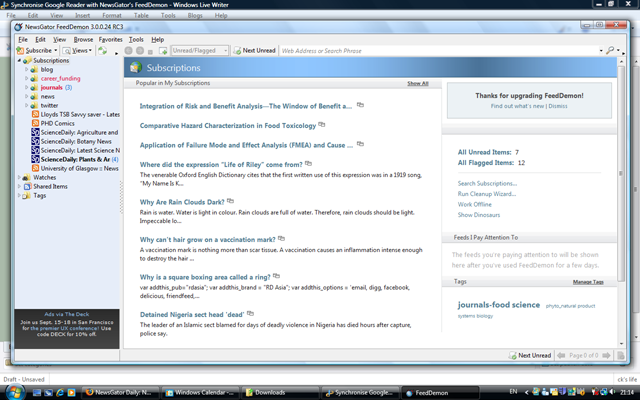Open the Subscribe dropdown arrow

coord(56,51)
